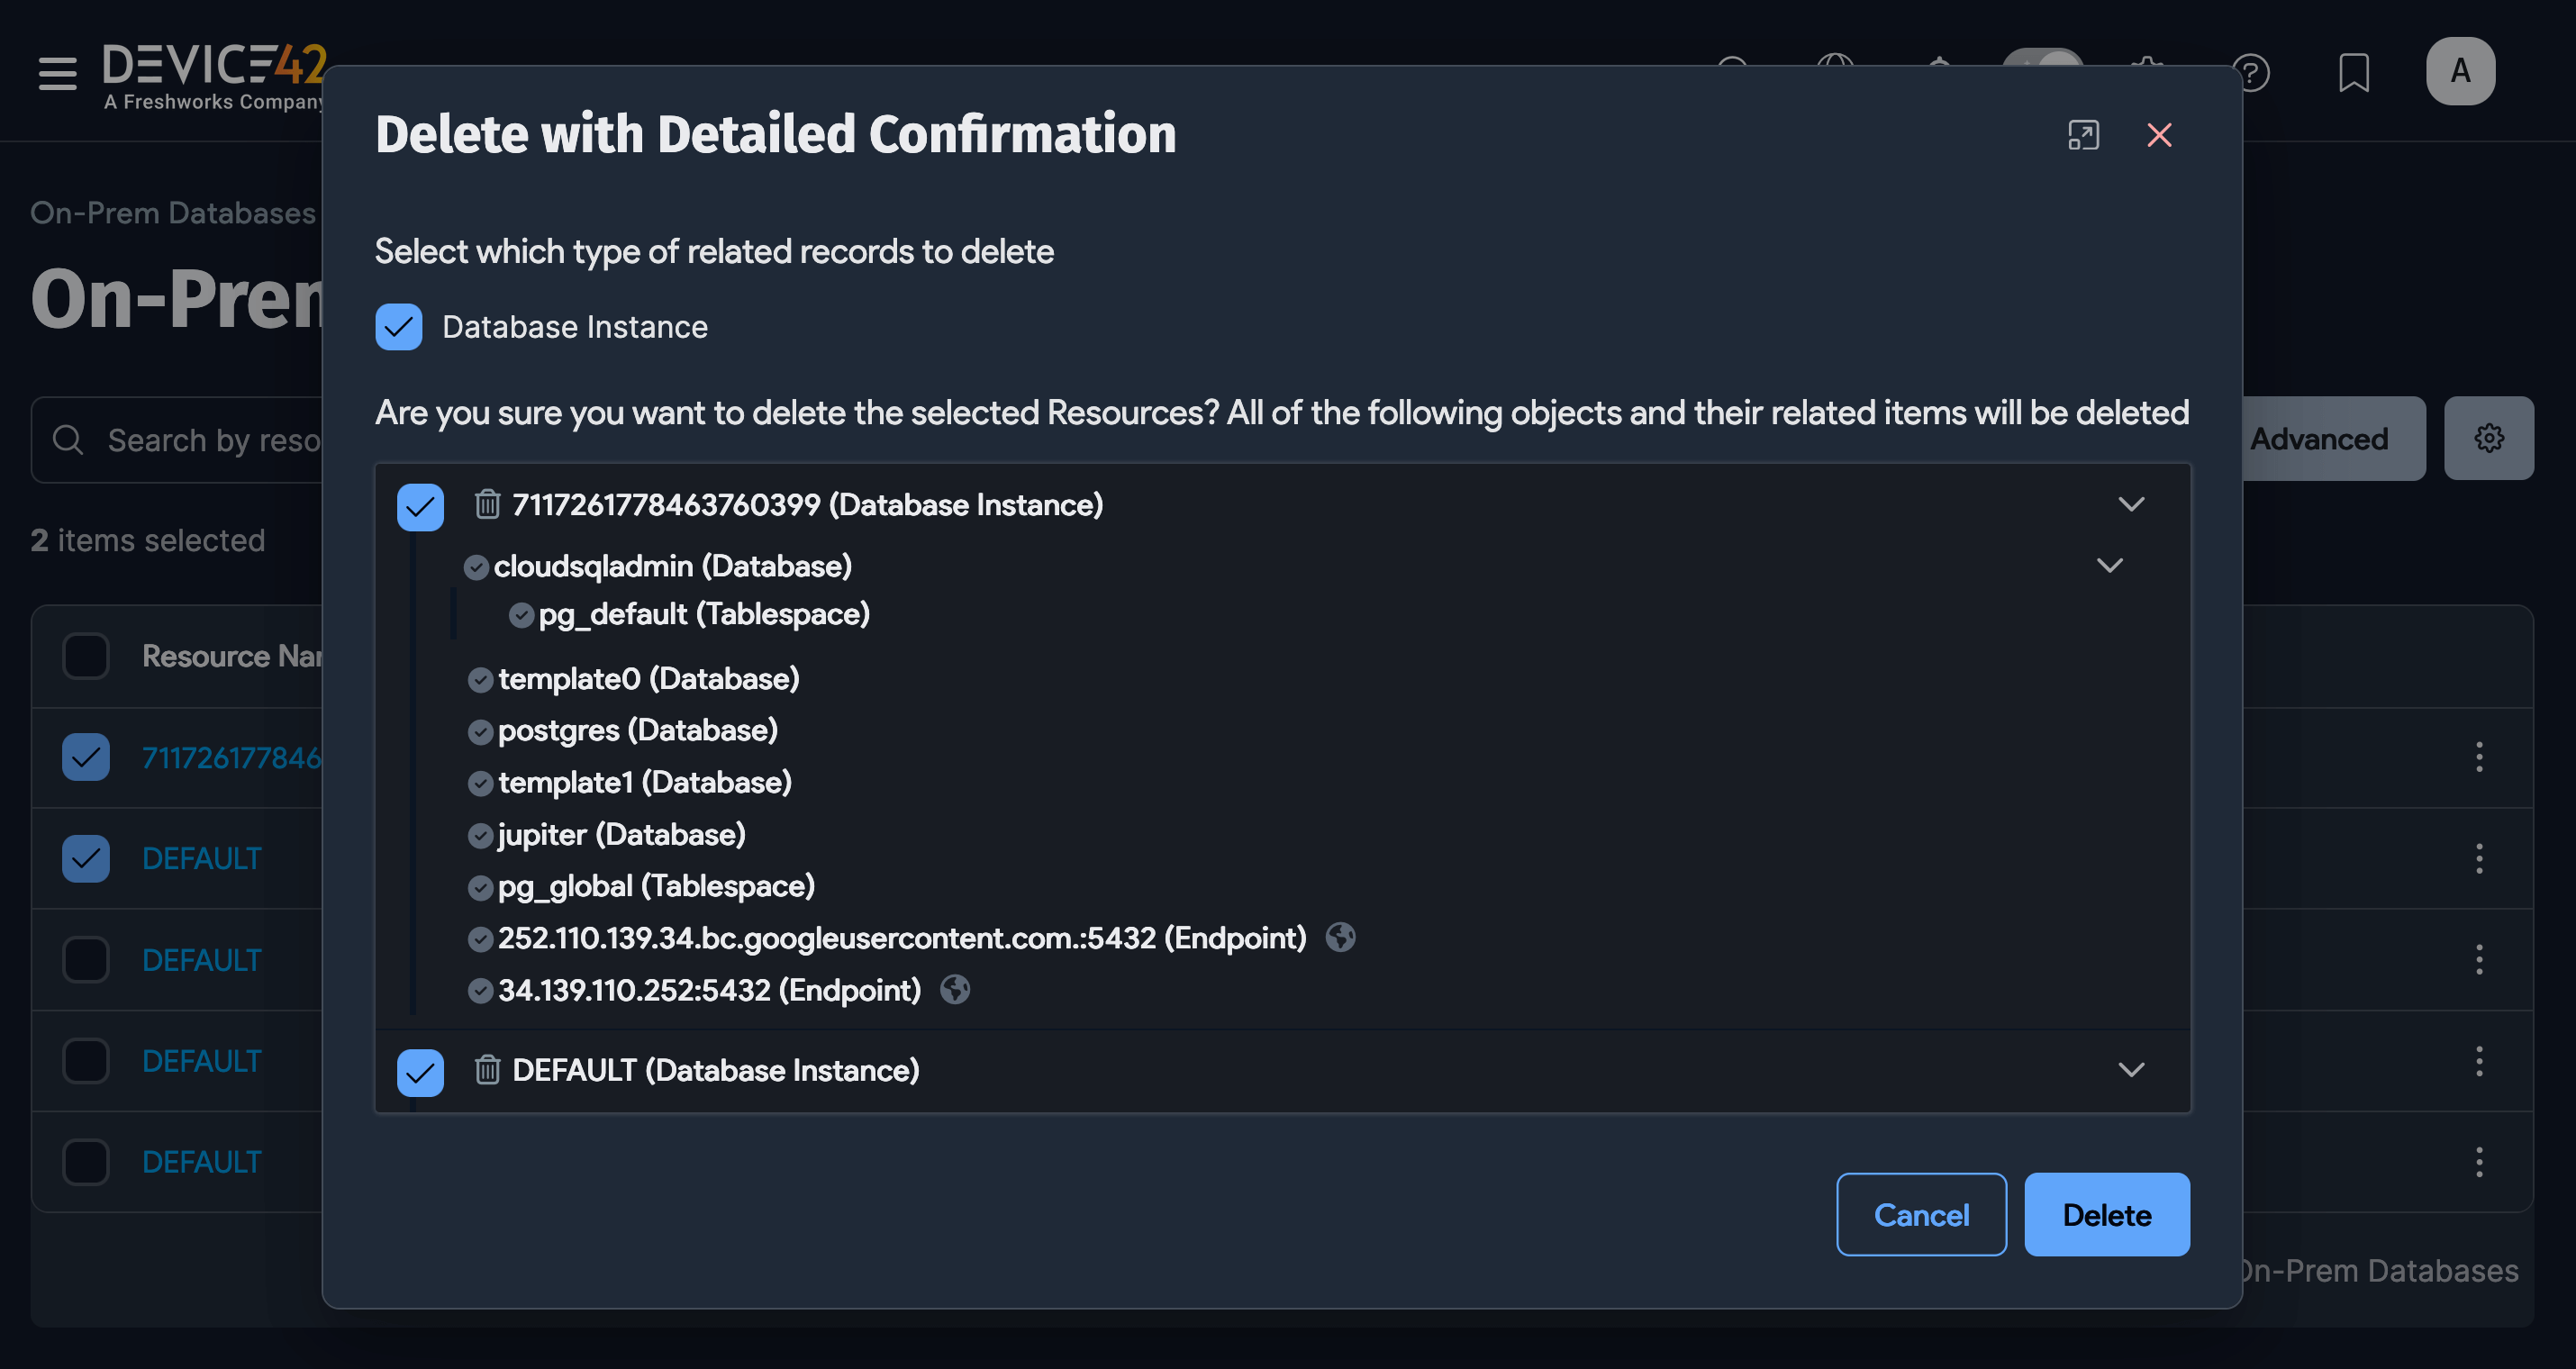The image size is (2576, 1369).
Task: Open the kebab menu on the first table row
Action: (x=2479, y=757)
